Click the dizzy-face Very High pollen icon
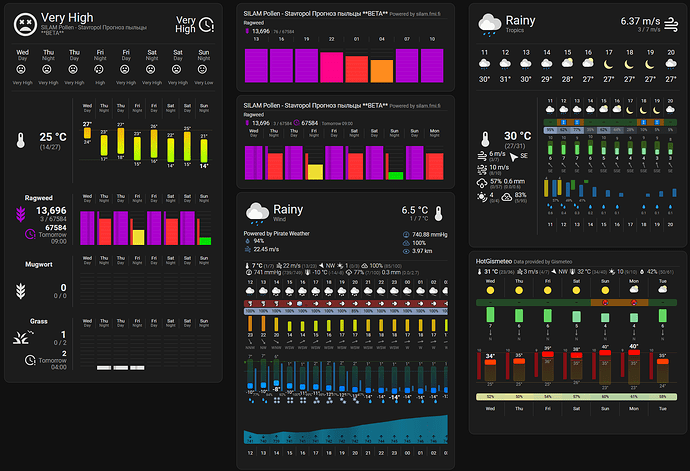 pyautogui.click(x=25, y=24)
